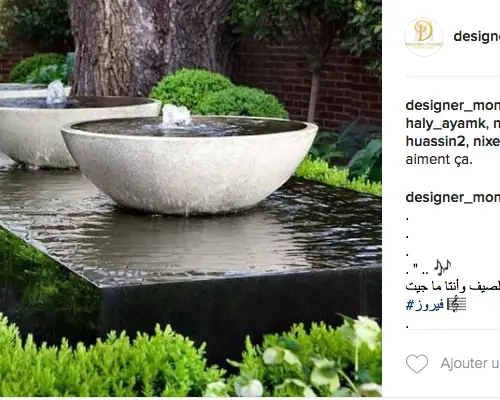This screenshot has width=500, height=400.
Task: Open the bold account name in post header
Action: point(477,36)
